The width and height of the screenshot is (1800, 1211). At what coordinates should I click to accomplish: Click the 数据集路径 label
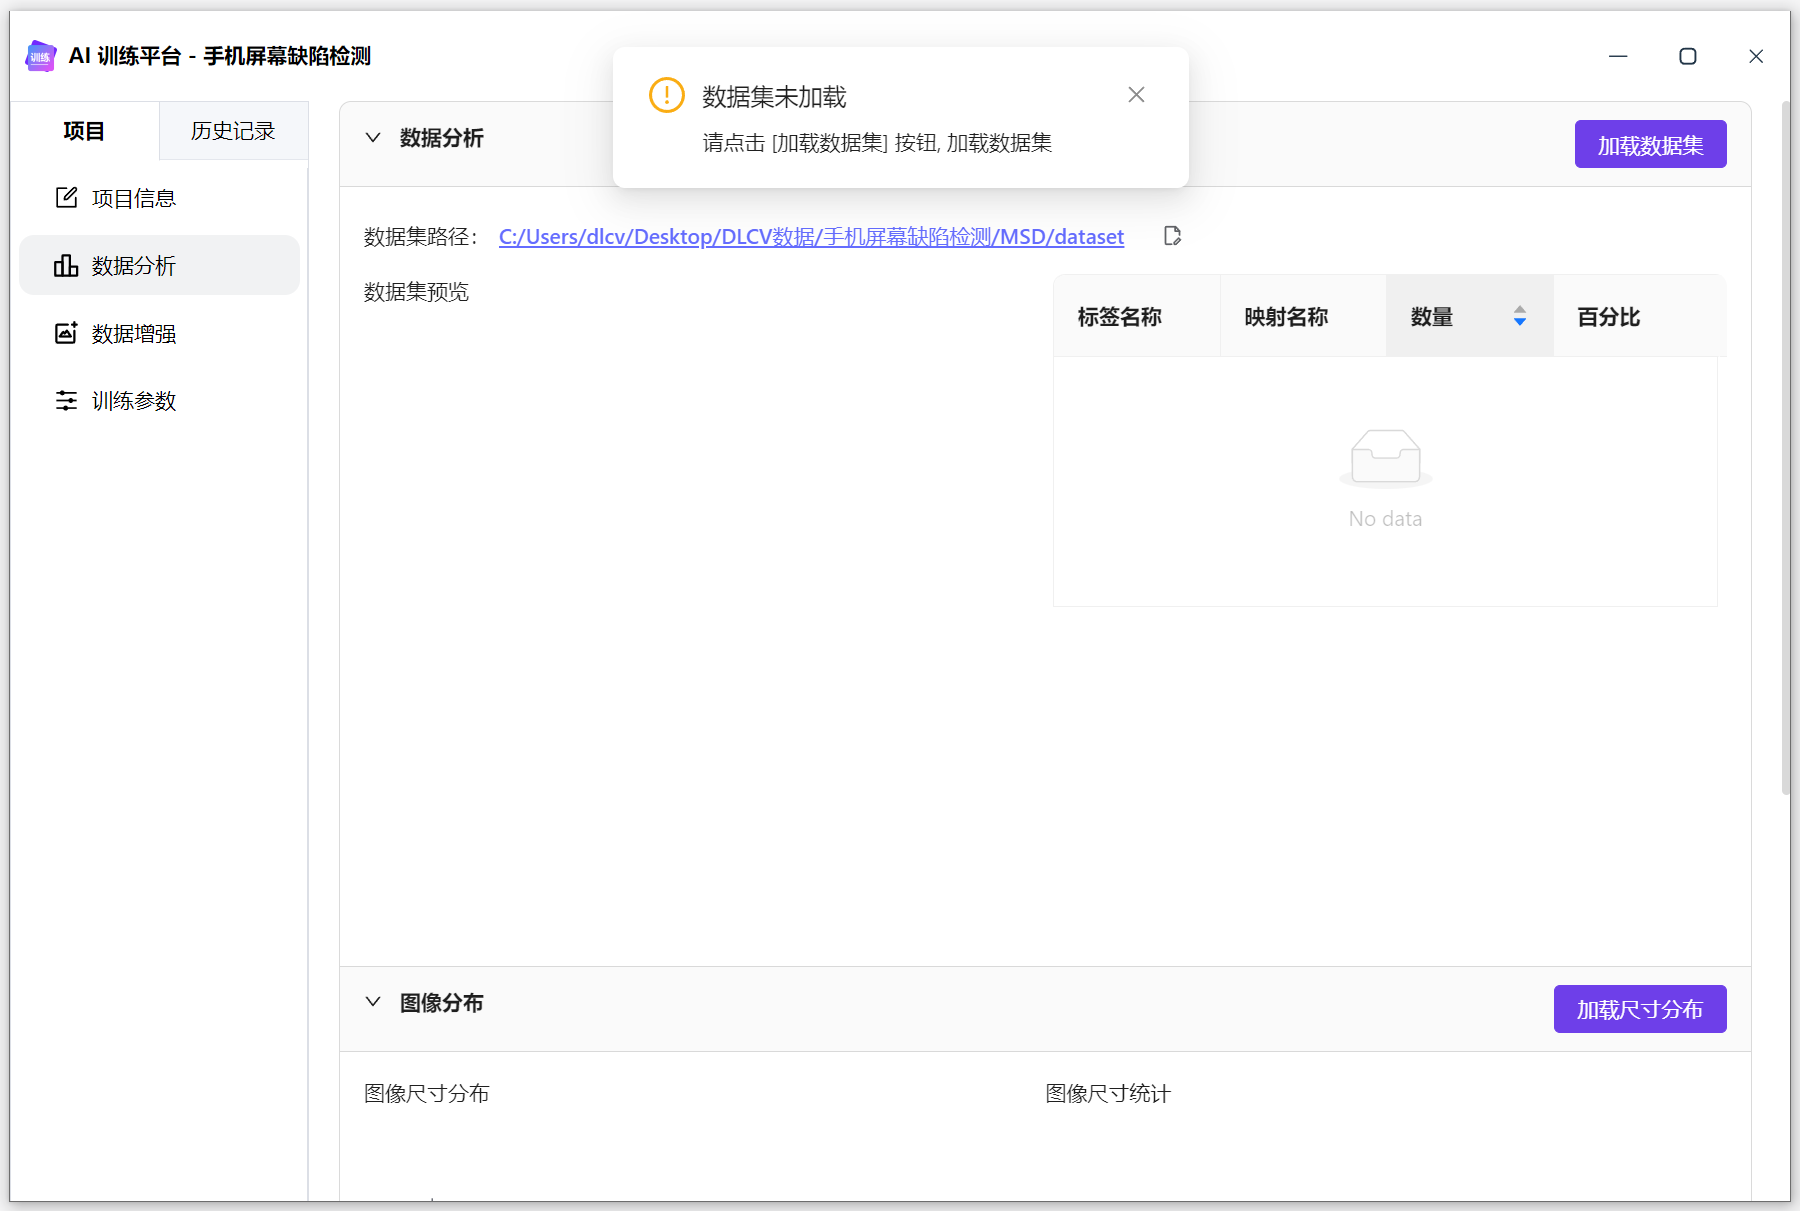point(421,237)
